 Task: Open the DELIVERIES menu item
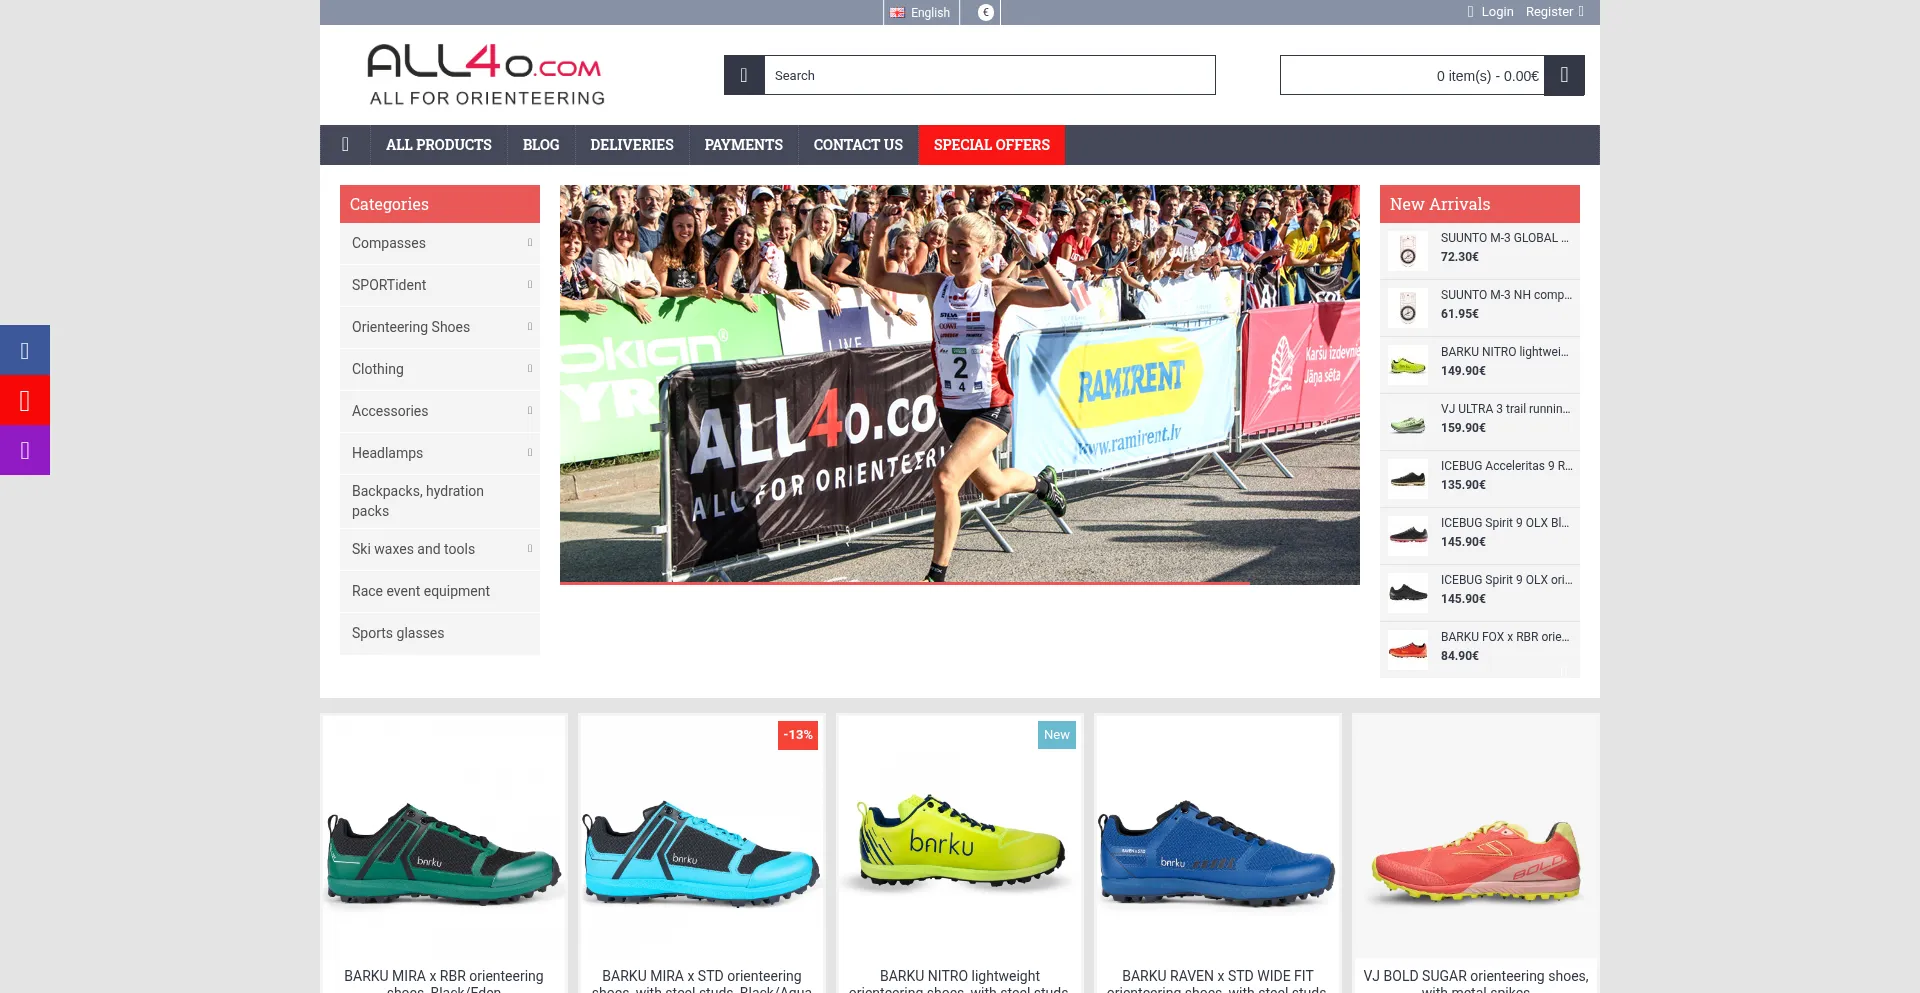coord(632,145)
